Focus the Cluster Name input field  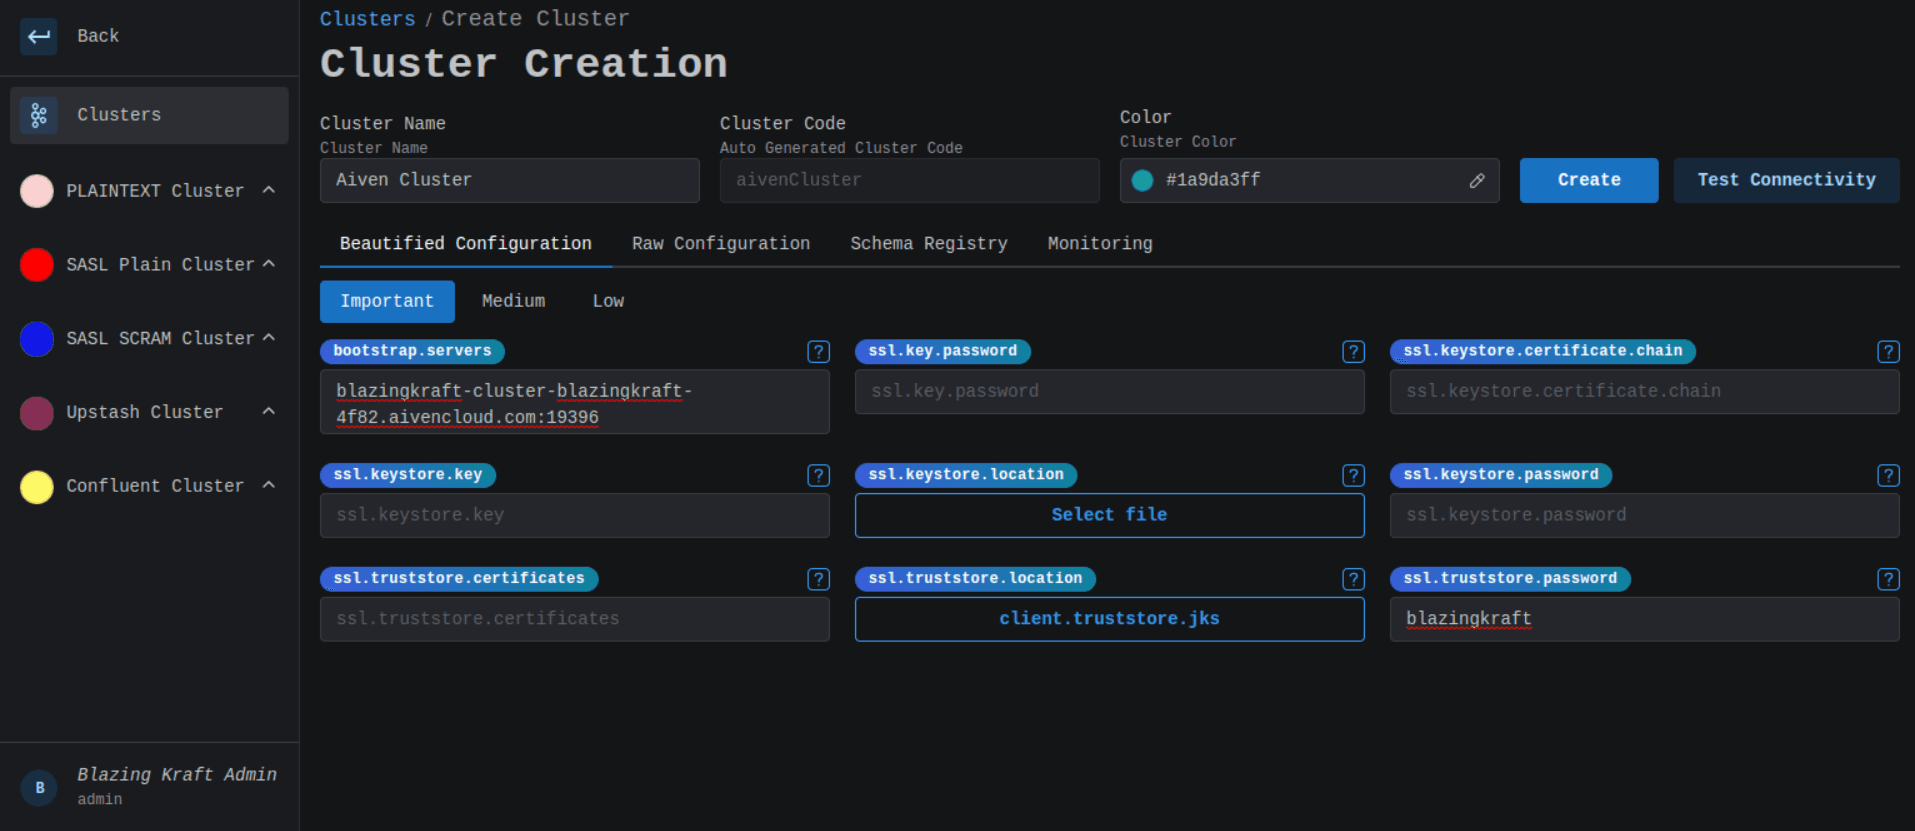point(509,180)
